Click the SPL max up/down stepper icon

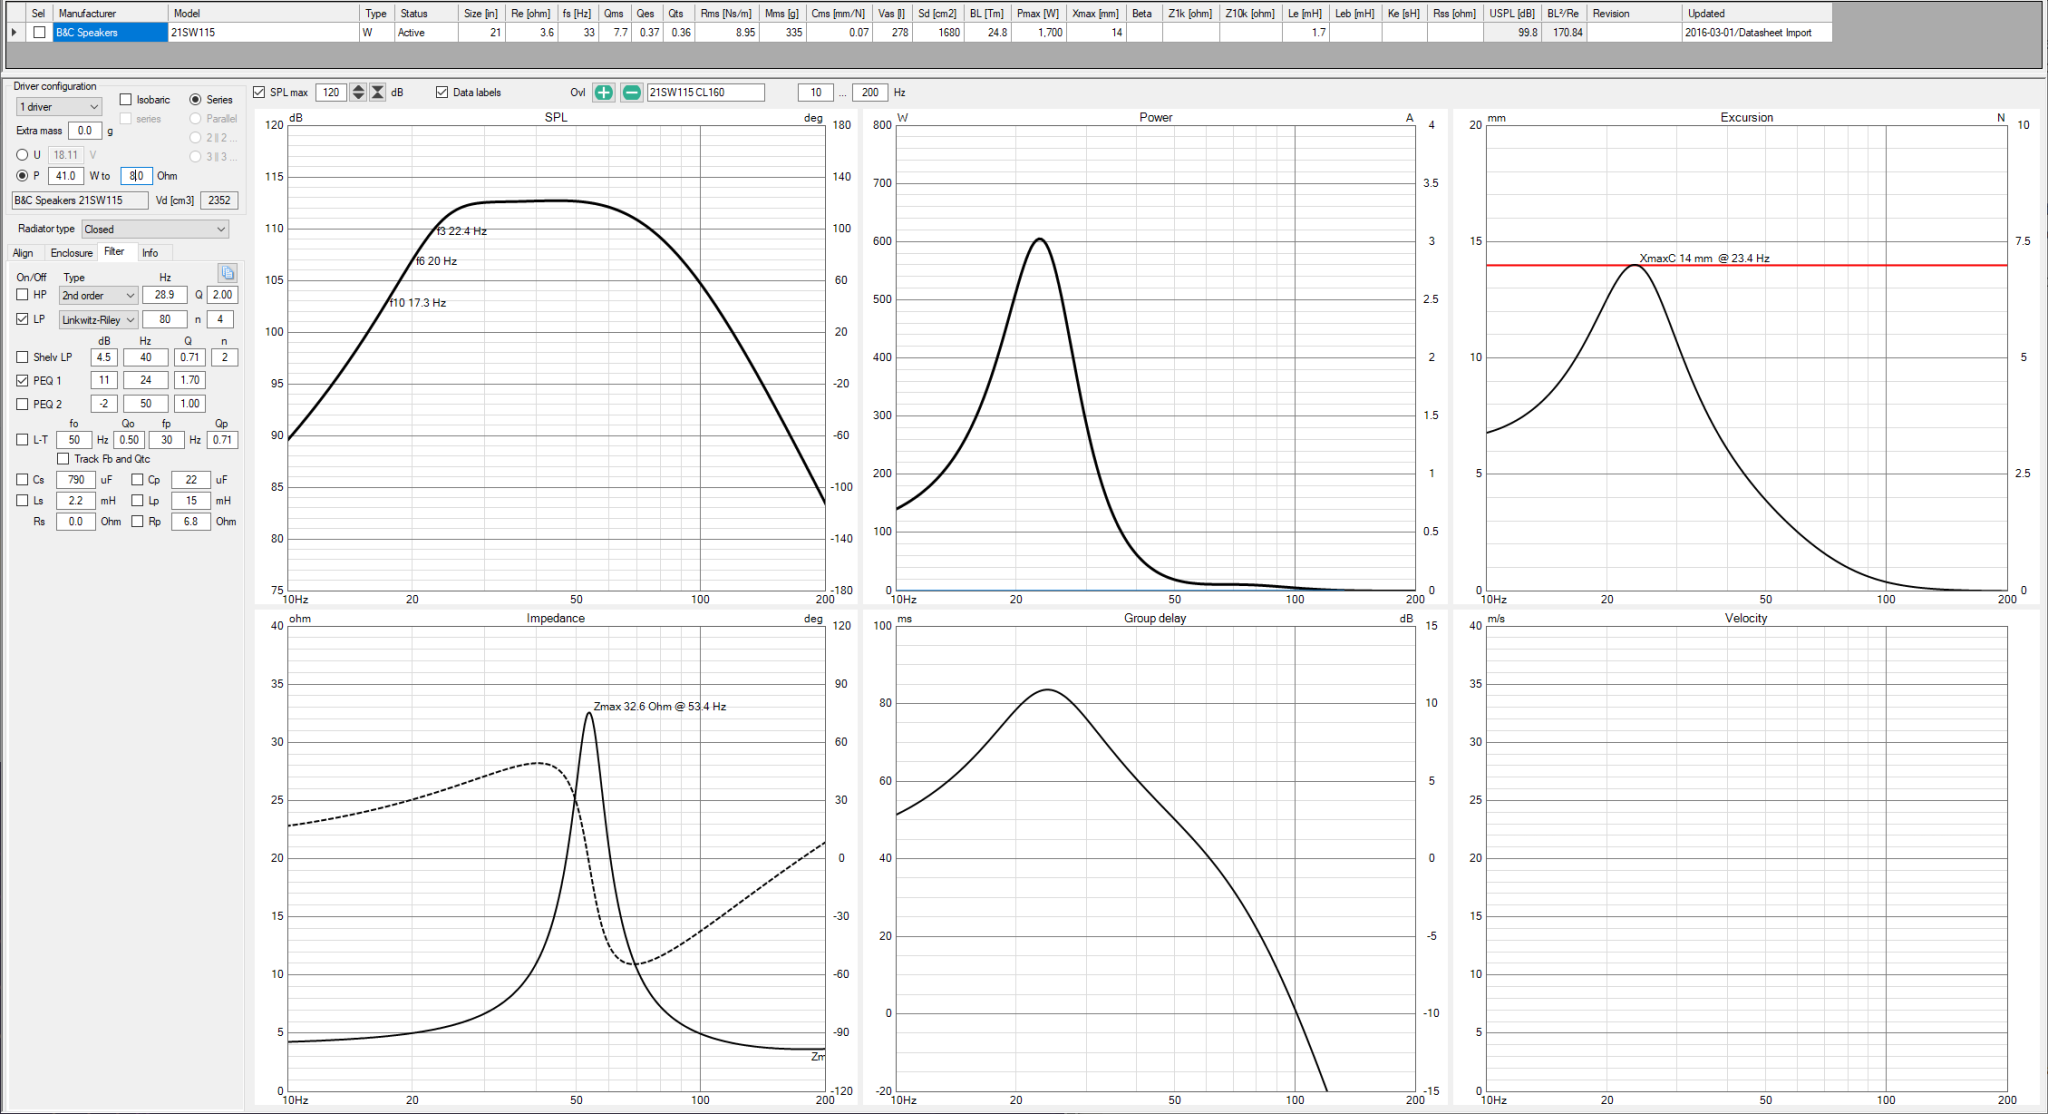tap(358, 92)
